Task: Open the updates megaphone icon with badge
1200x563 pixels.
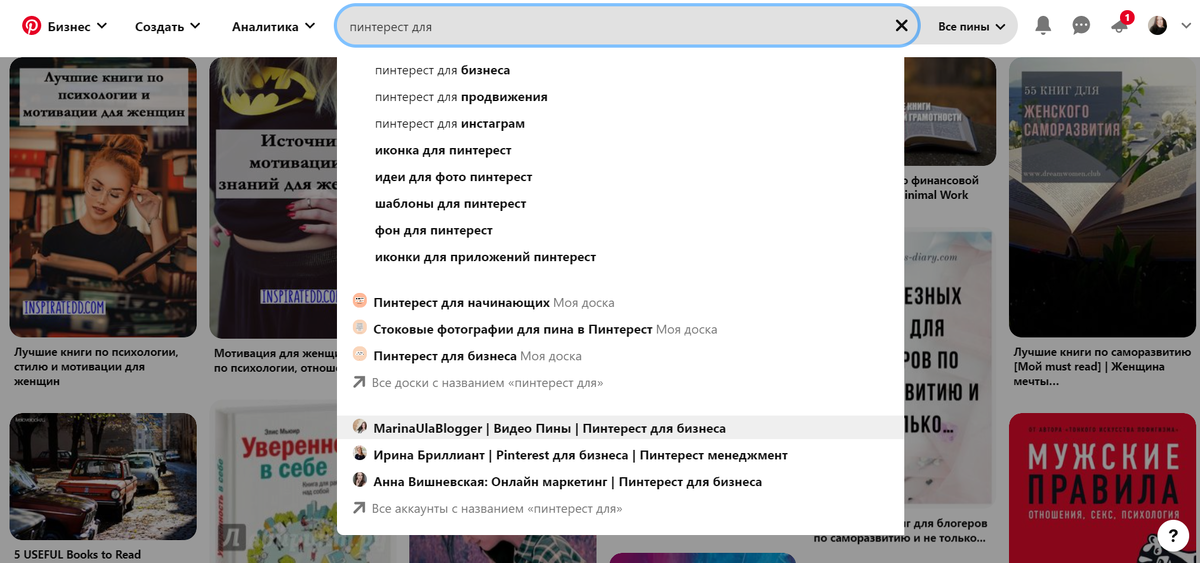Action: click(1120, 24)
